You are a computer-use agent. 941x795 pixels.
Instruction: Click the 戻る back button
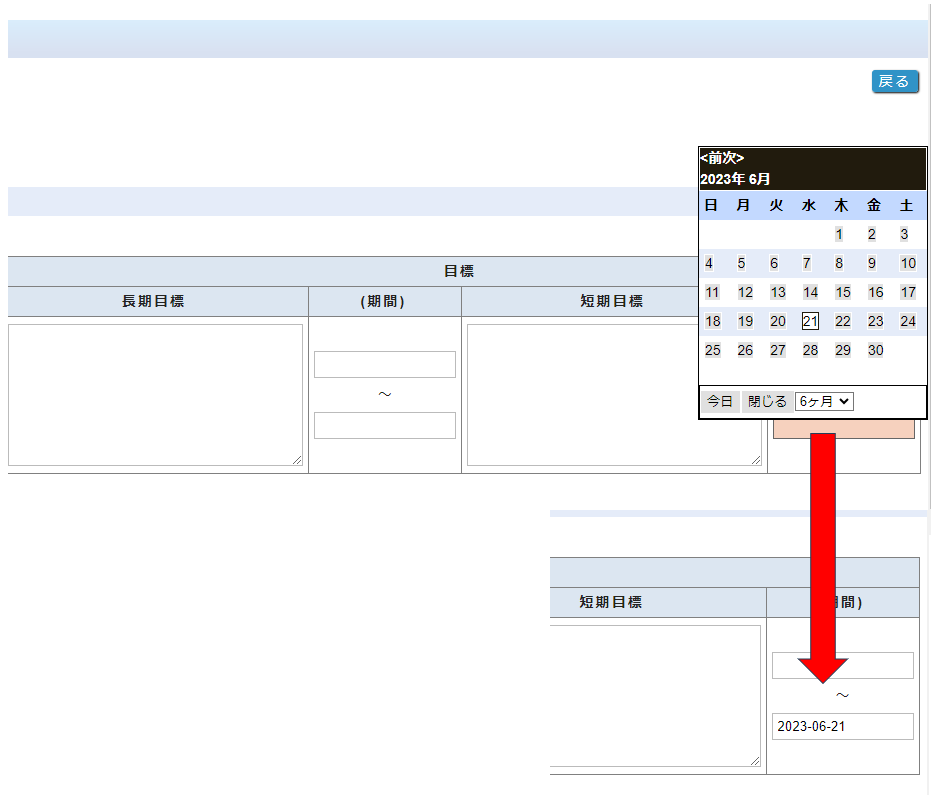tap(894, 81)
